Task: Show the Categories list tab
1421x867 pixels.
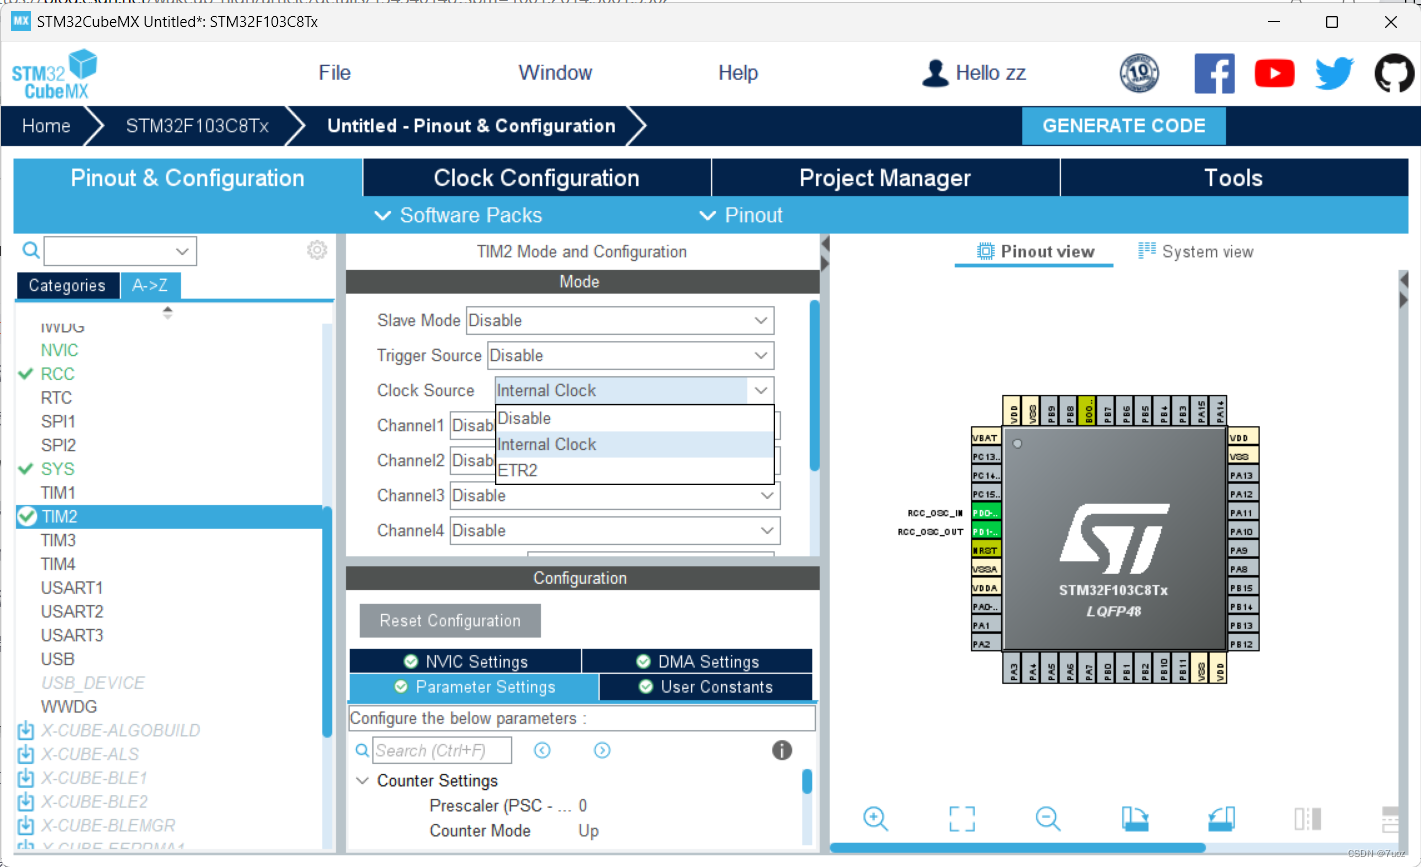Action: (x=67, y=286)
